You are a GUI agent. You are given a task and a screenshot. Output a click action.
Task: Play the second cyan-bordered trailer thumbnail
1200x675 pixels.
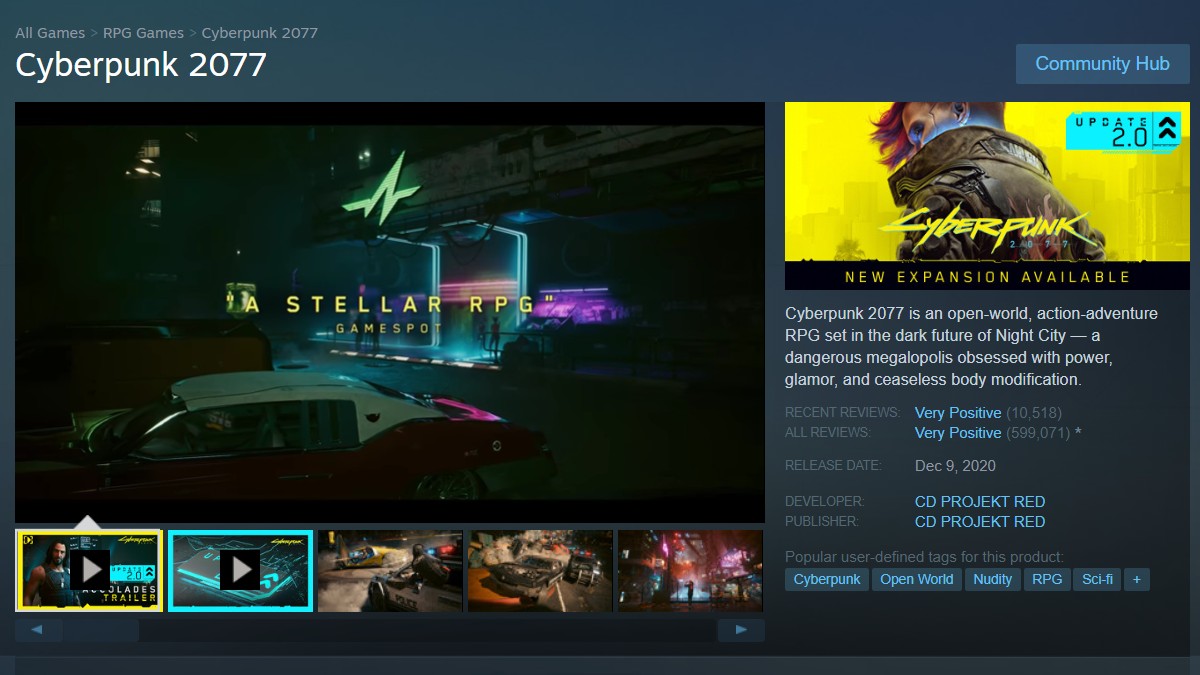[240, 570]
